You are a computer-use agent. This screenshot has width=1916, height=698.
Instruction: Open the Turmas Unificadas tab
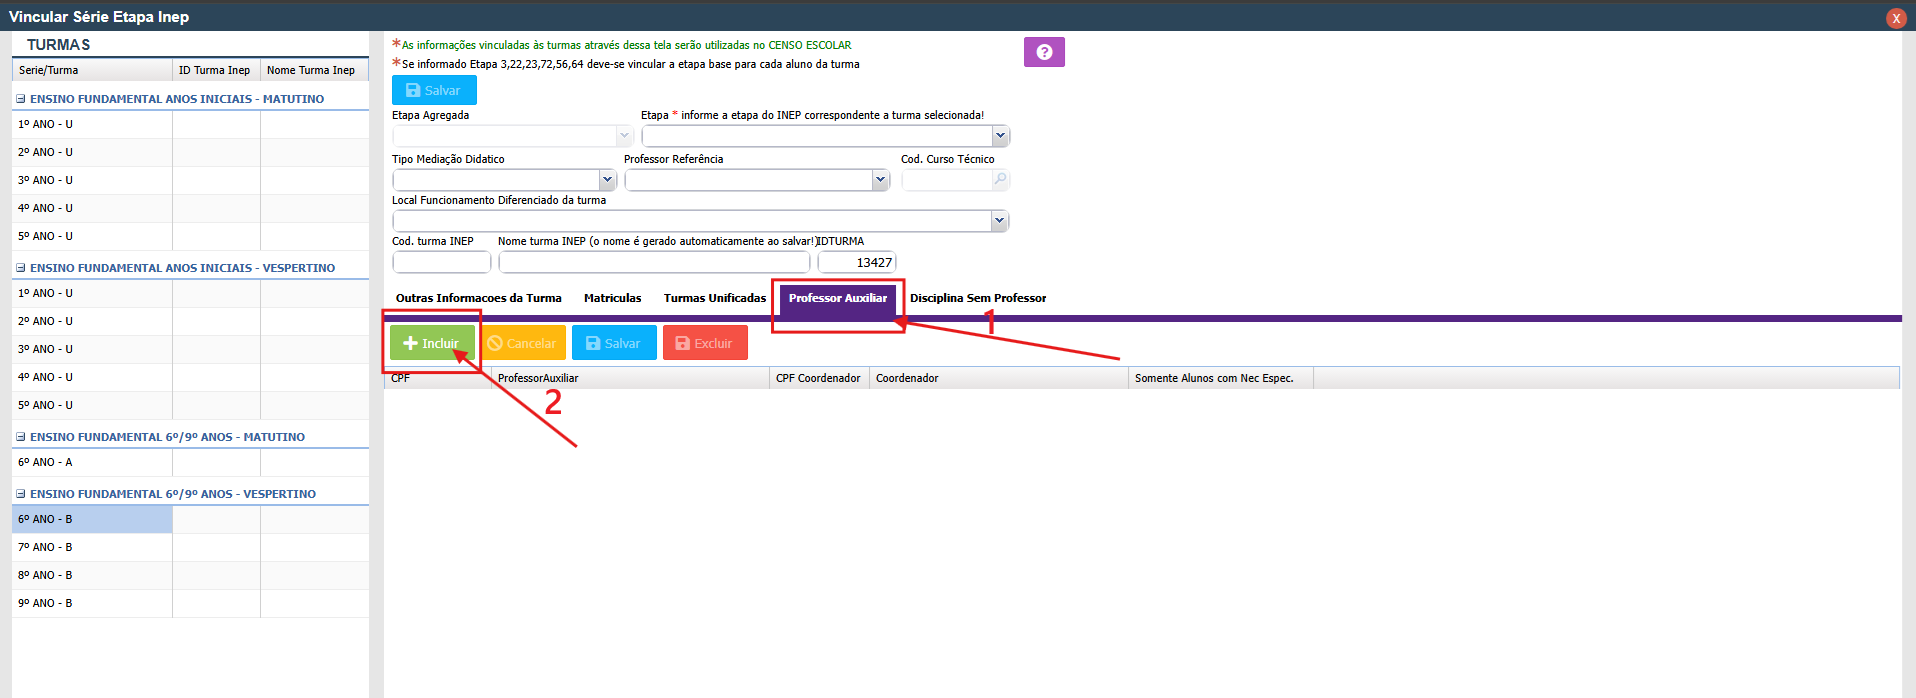pyautogui.click(x=714, y=298)
